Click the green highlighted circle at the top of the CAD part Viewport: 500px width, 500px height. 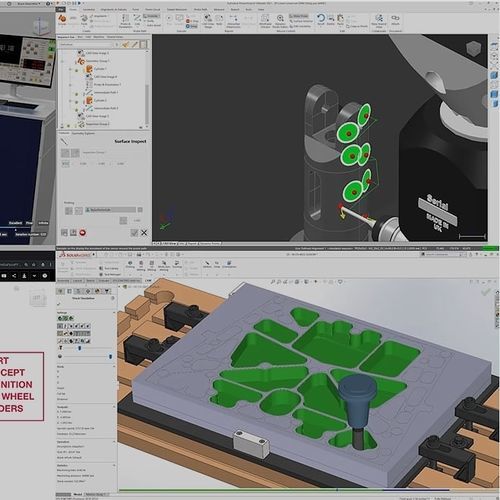[364, 114]
